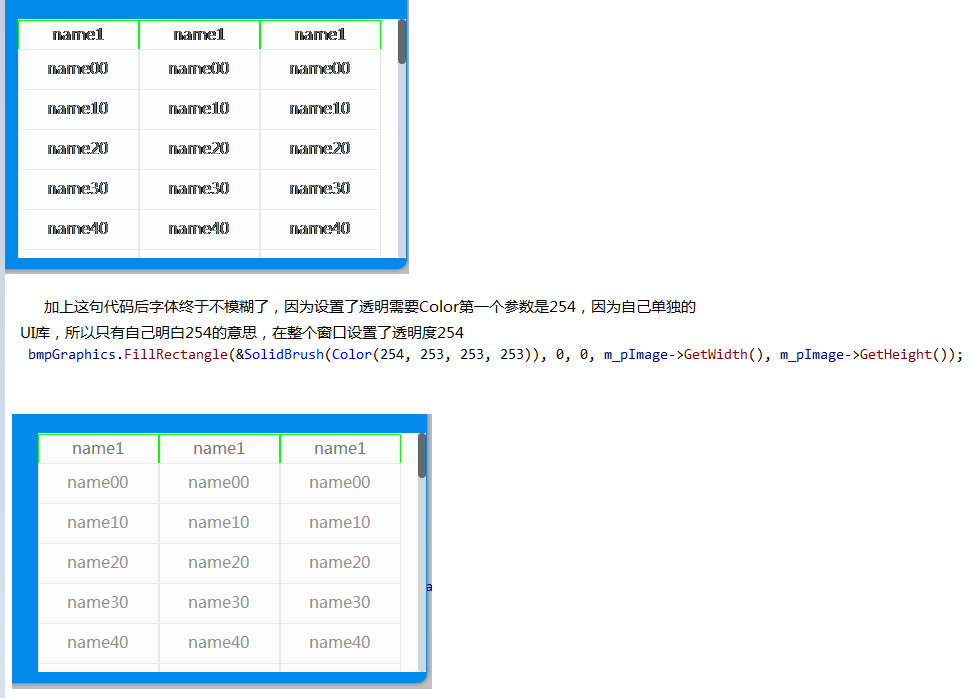Choose name30 in last column of lower table
The width and height of the screenshot is (973, 698).
tap(340, 602)
